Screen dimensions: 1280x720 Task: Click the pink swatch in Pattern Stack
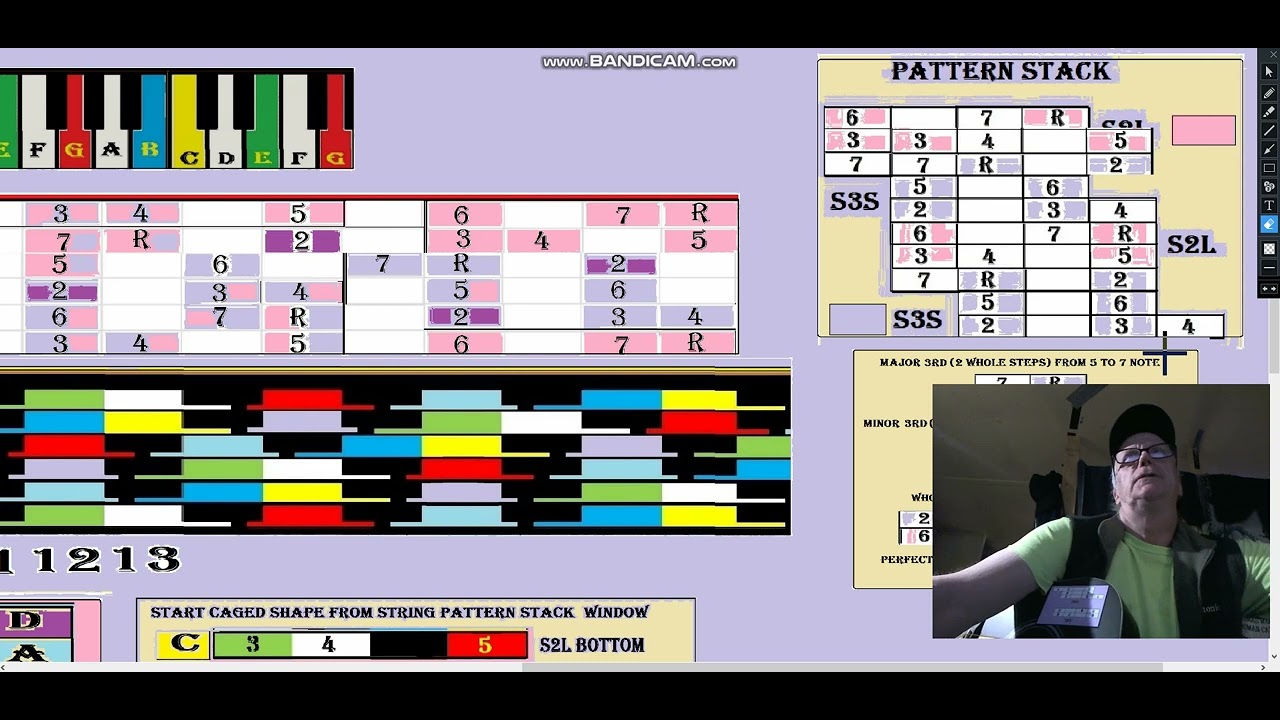1203,130
